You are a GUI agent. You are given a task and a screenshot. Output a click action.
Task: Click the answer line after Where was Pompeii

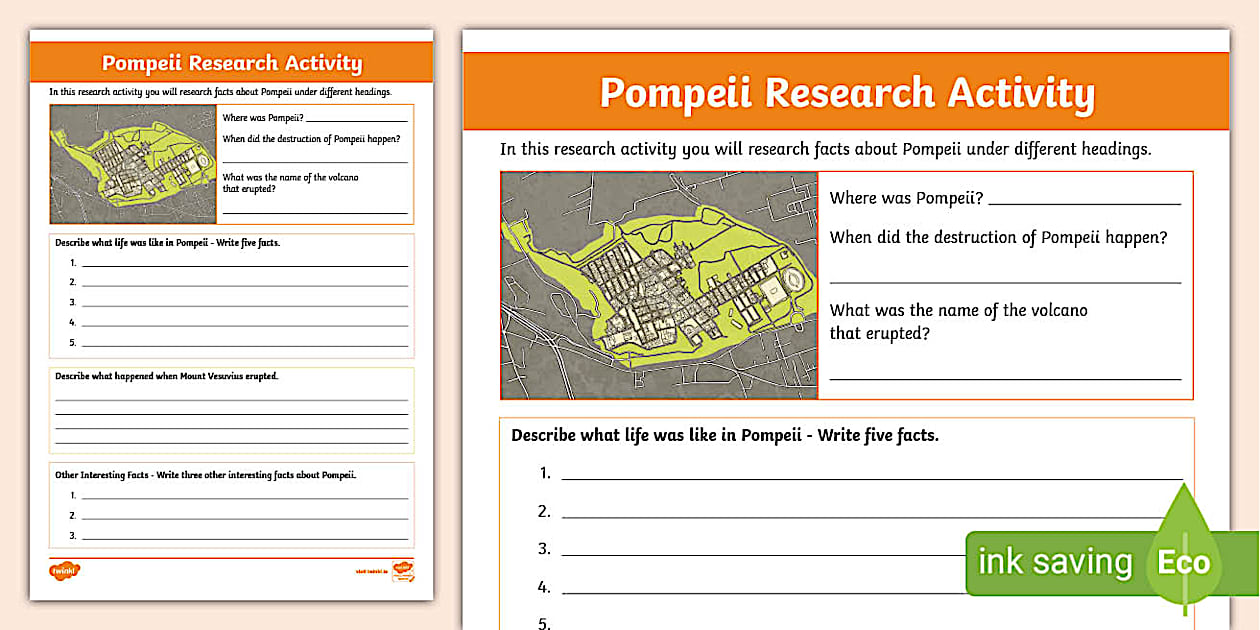point(1085,199)
